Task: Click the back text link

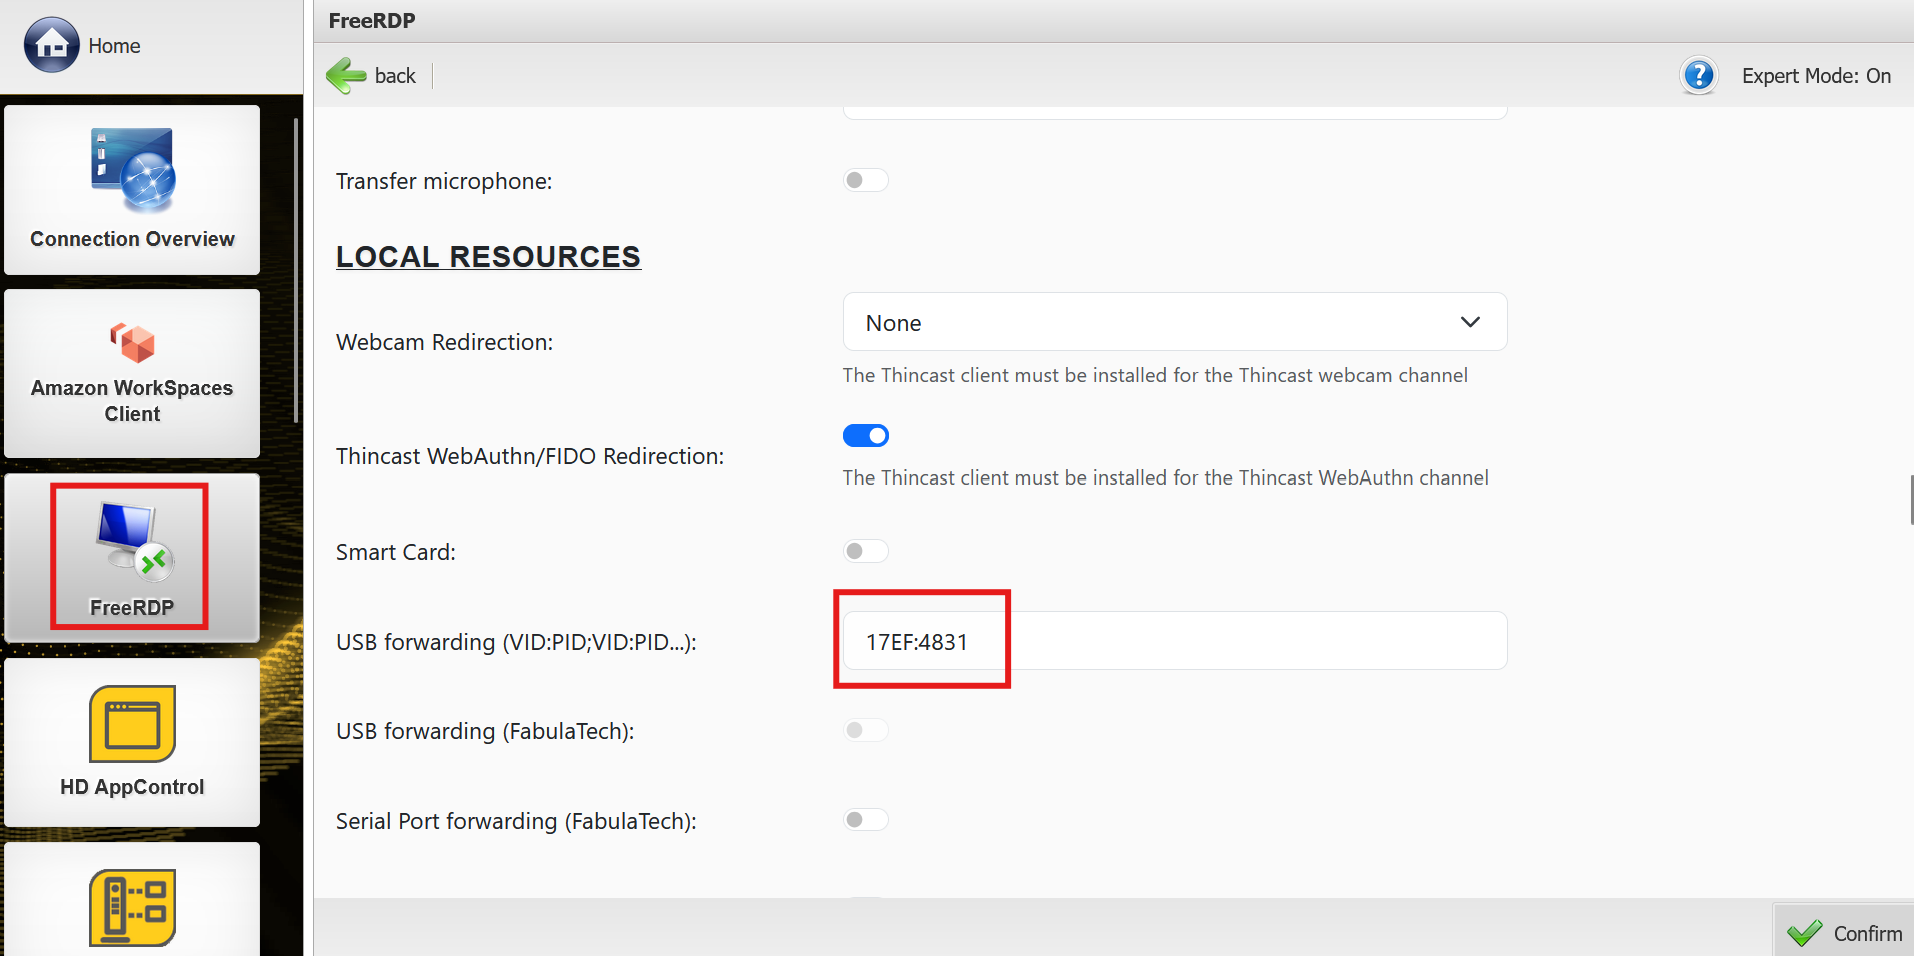Action: pos(395,76)
